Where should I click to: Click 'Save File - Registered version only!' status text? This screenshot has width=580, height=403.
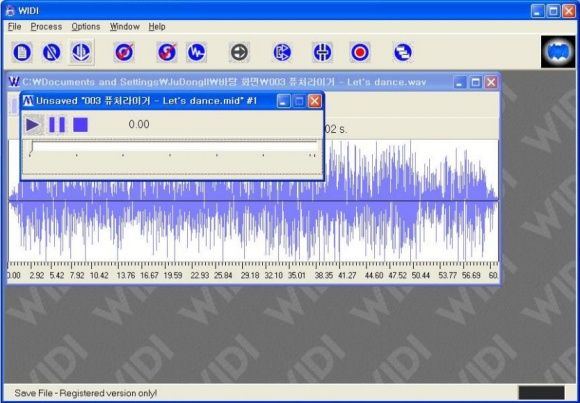pos(85,393)
